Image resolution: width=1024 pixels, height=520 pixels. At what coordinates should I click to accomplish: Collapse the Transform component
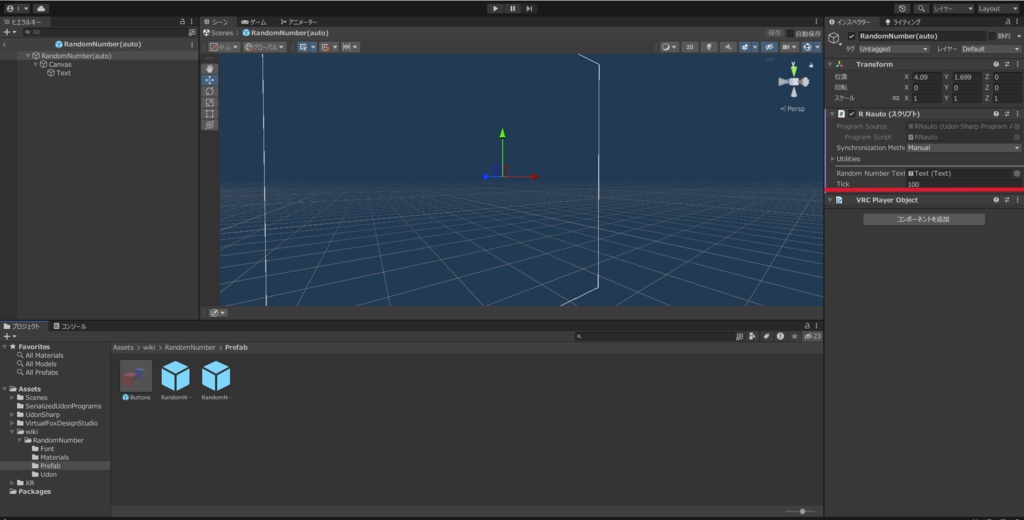tap(831, 64)
